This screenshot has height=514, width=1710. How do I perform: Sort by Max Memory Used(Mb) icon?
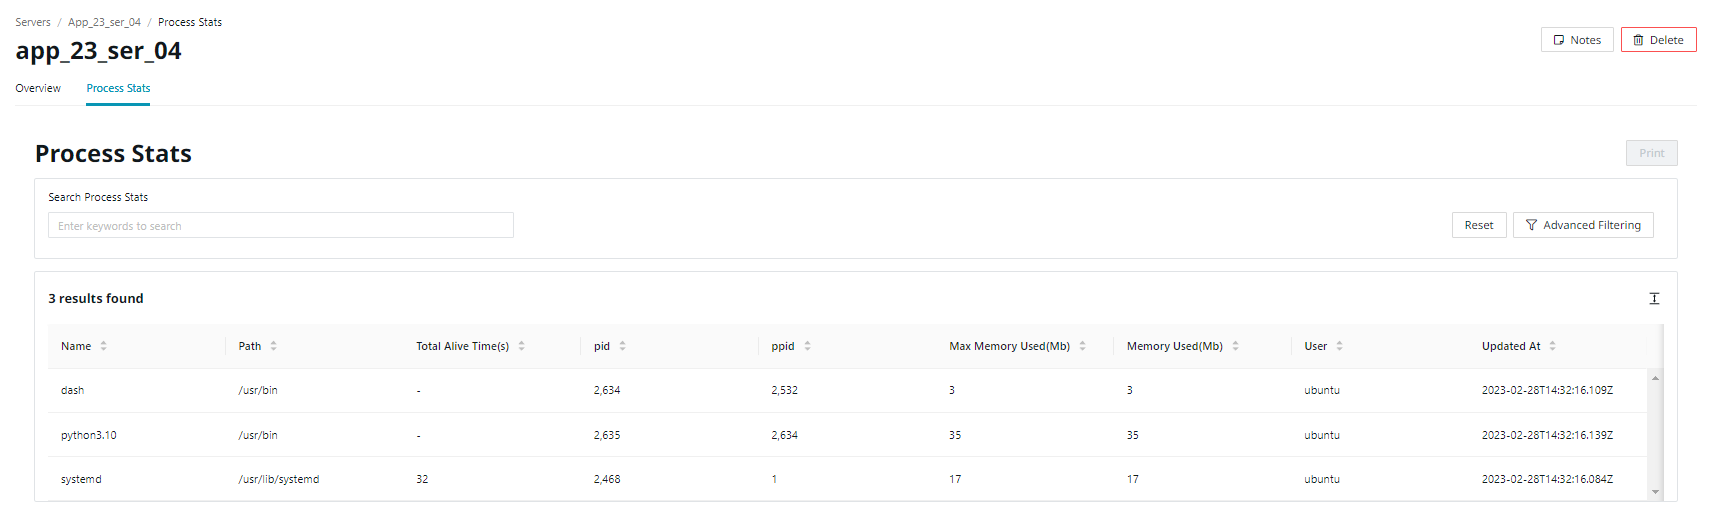coord(1082,346)
